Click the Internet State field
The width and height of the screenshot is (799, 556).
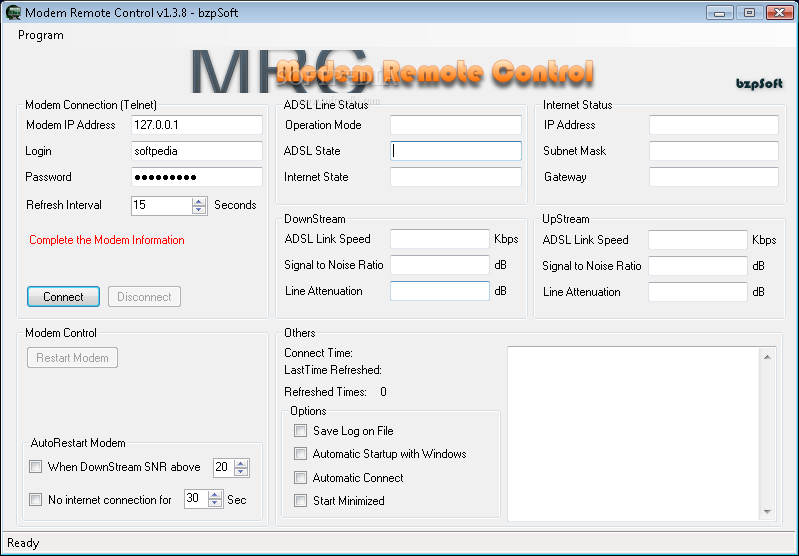click(x=456, y=177)
